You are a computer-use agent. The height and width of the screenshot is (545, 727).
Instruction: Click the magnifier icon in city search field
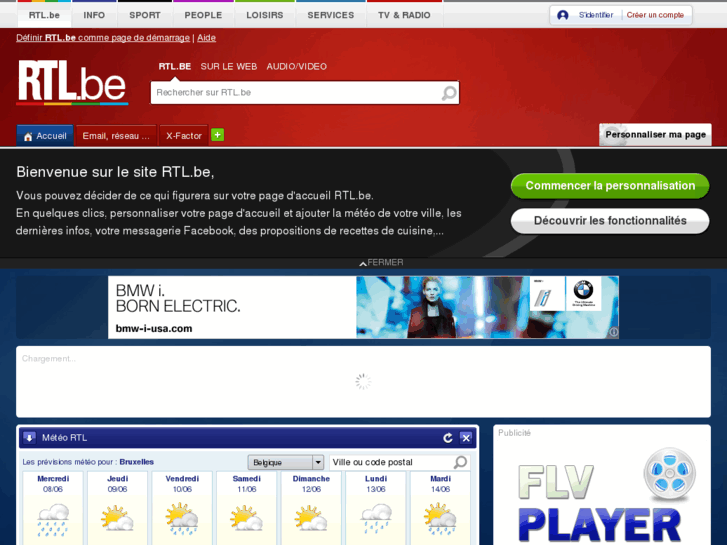tap(460, 462)
